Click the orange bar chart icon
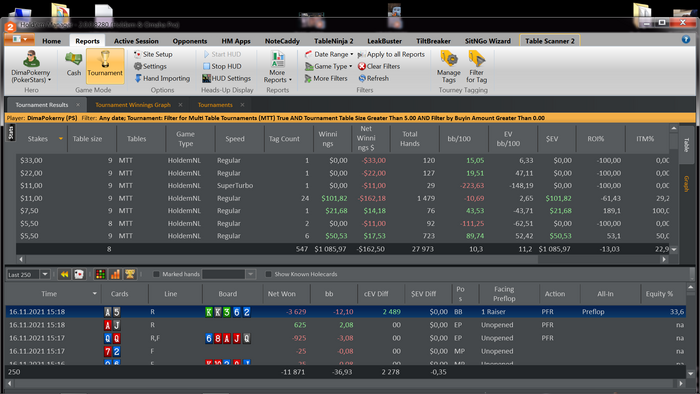Screen dimensions: 700x394 (x=115, y=274)
